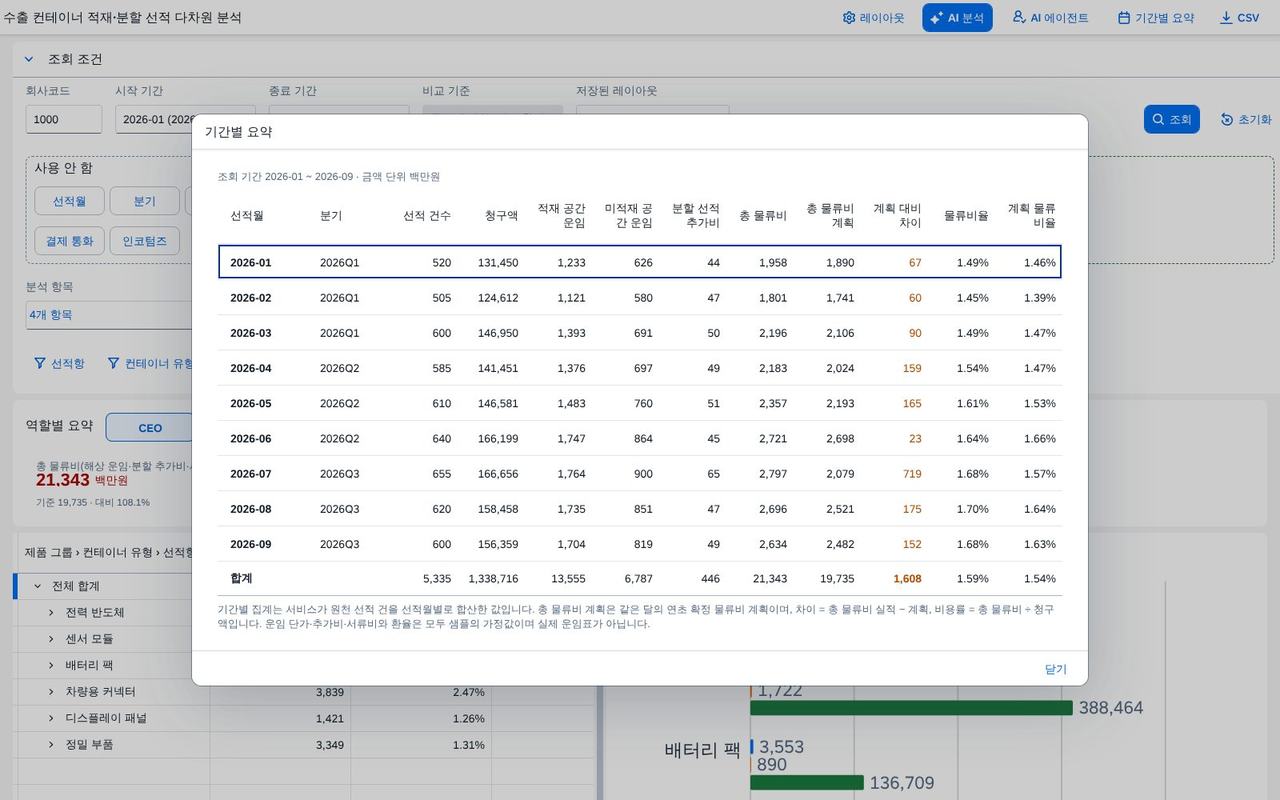This screenshot has height=800, width=1280.
Task: Click the AI 분석 sparkle icon button
Action: (x=937, y=18)
